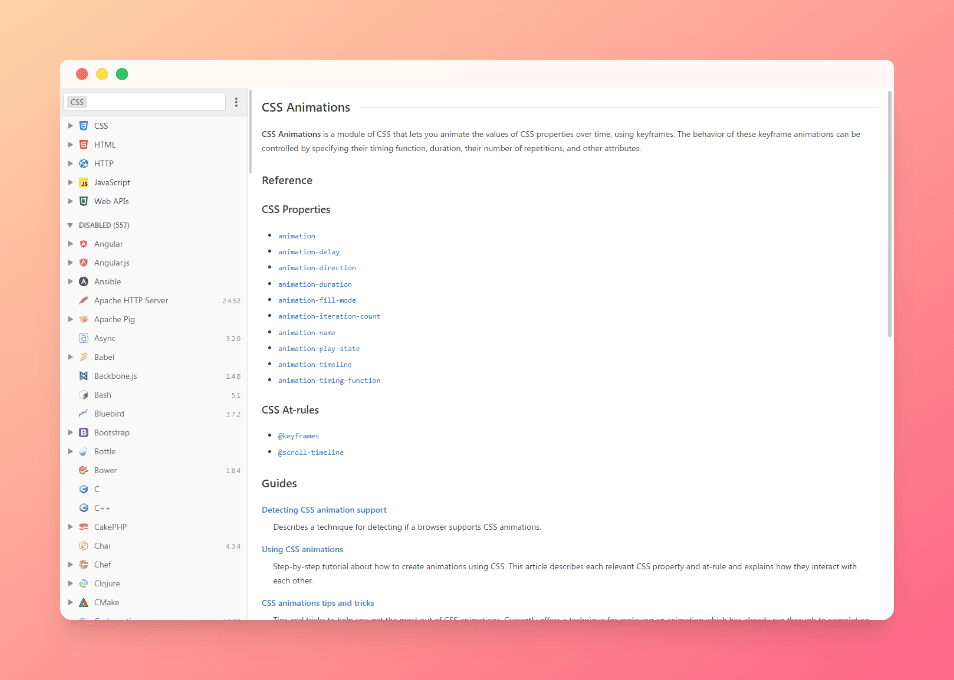Viewport: 954px width, 680px height.
Task: Click the yellow JavaScript icon
Action: point(84,183)
